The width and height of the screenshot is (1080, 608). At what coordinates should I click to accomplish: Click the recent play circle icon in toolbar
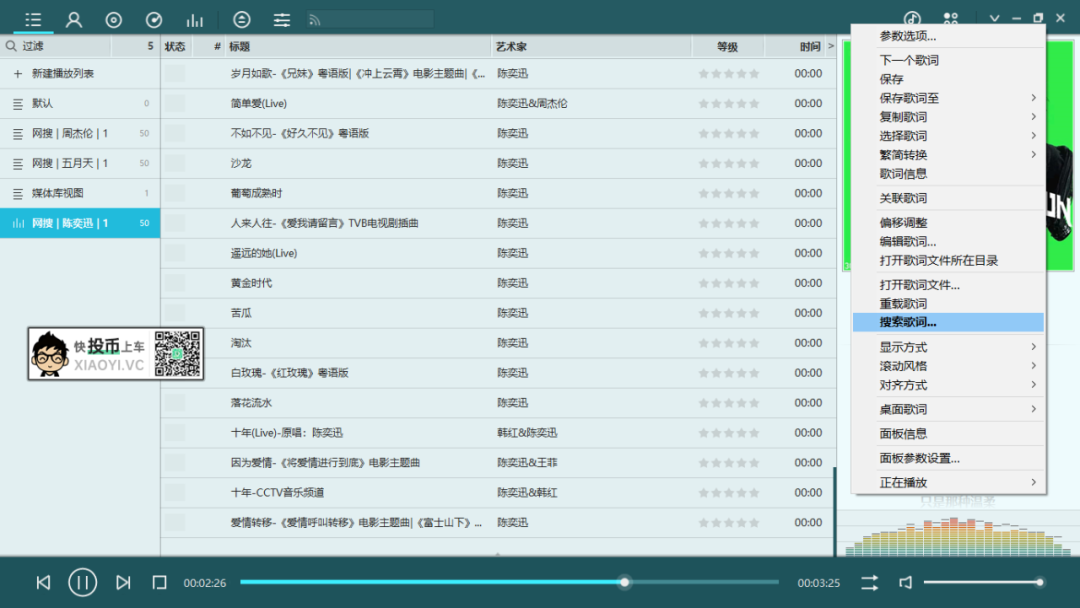(x=153, y=18)
